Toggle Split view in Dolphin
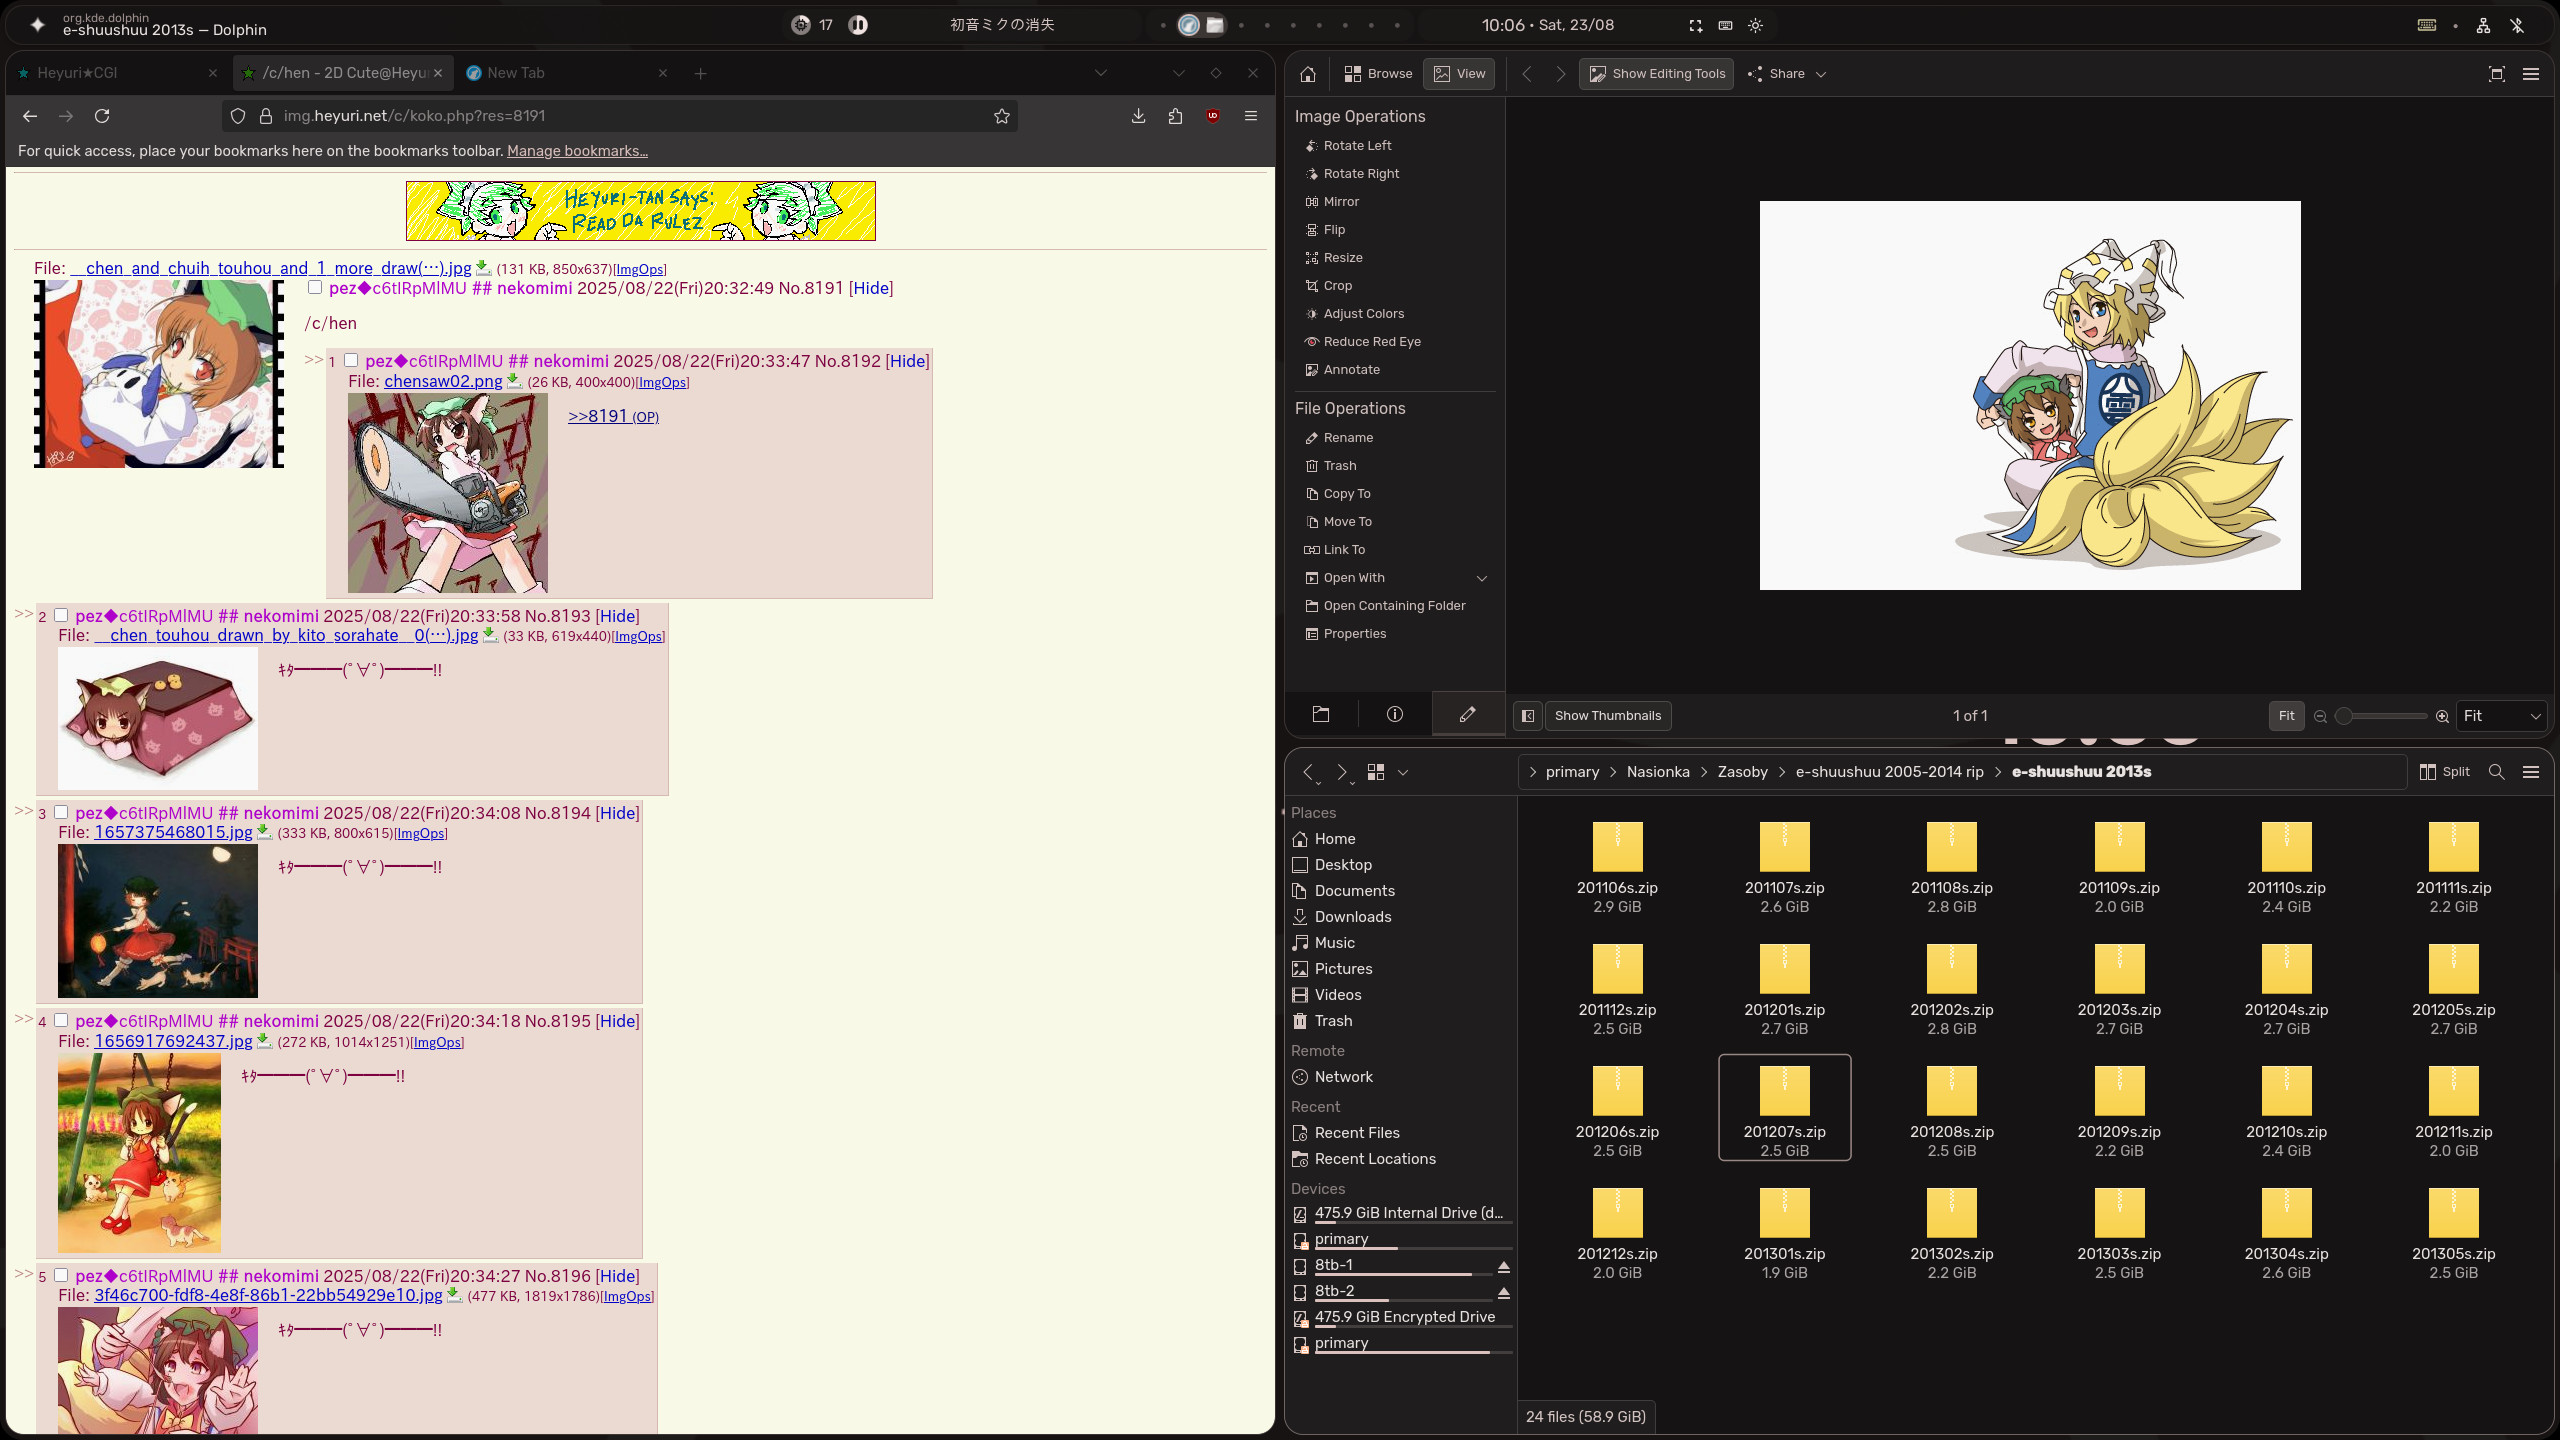The width and height of the screenshot is (2560, 1440). (2444, 772)
